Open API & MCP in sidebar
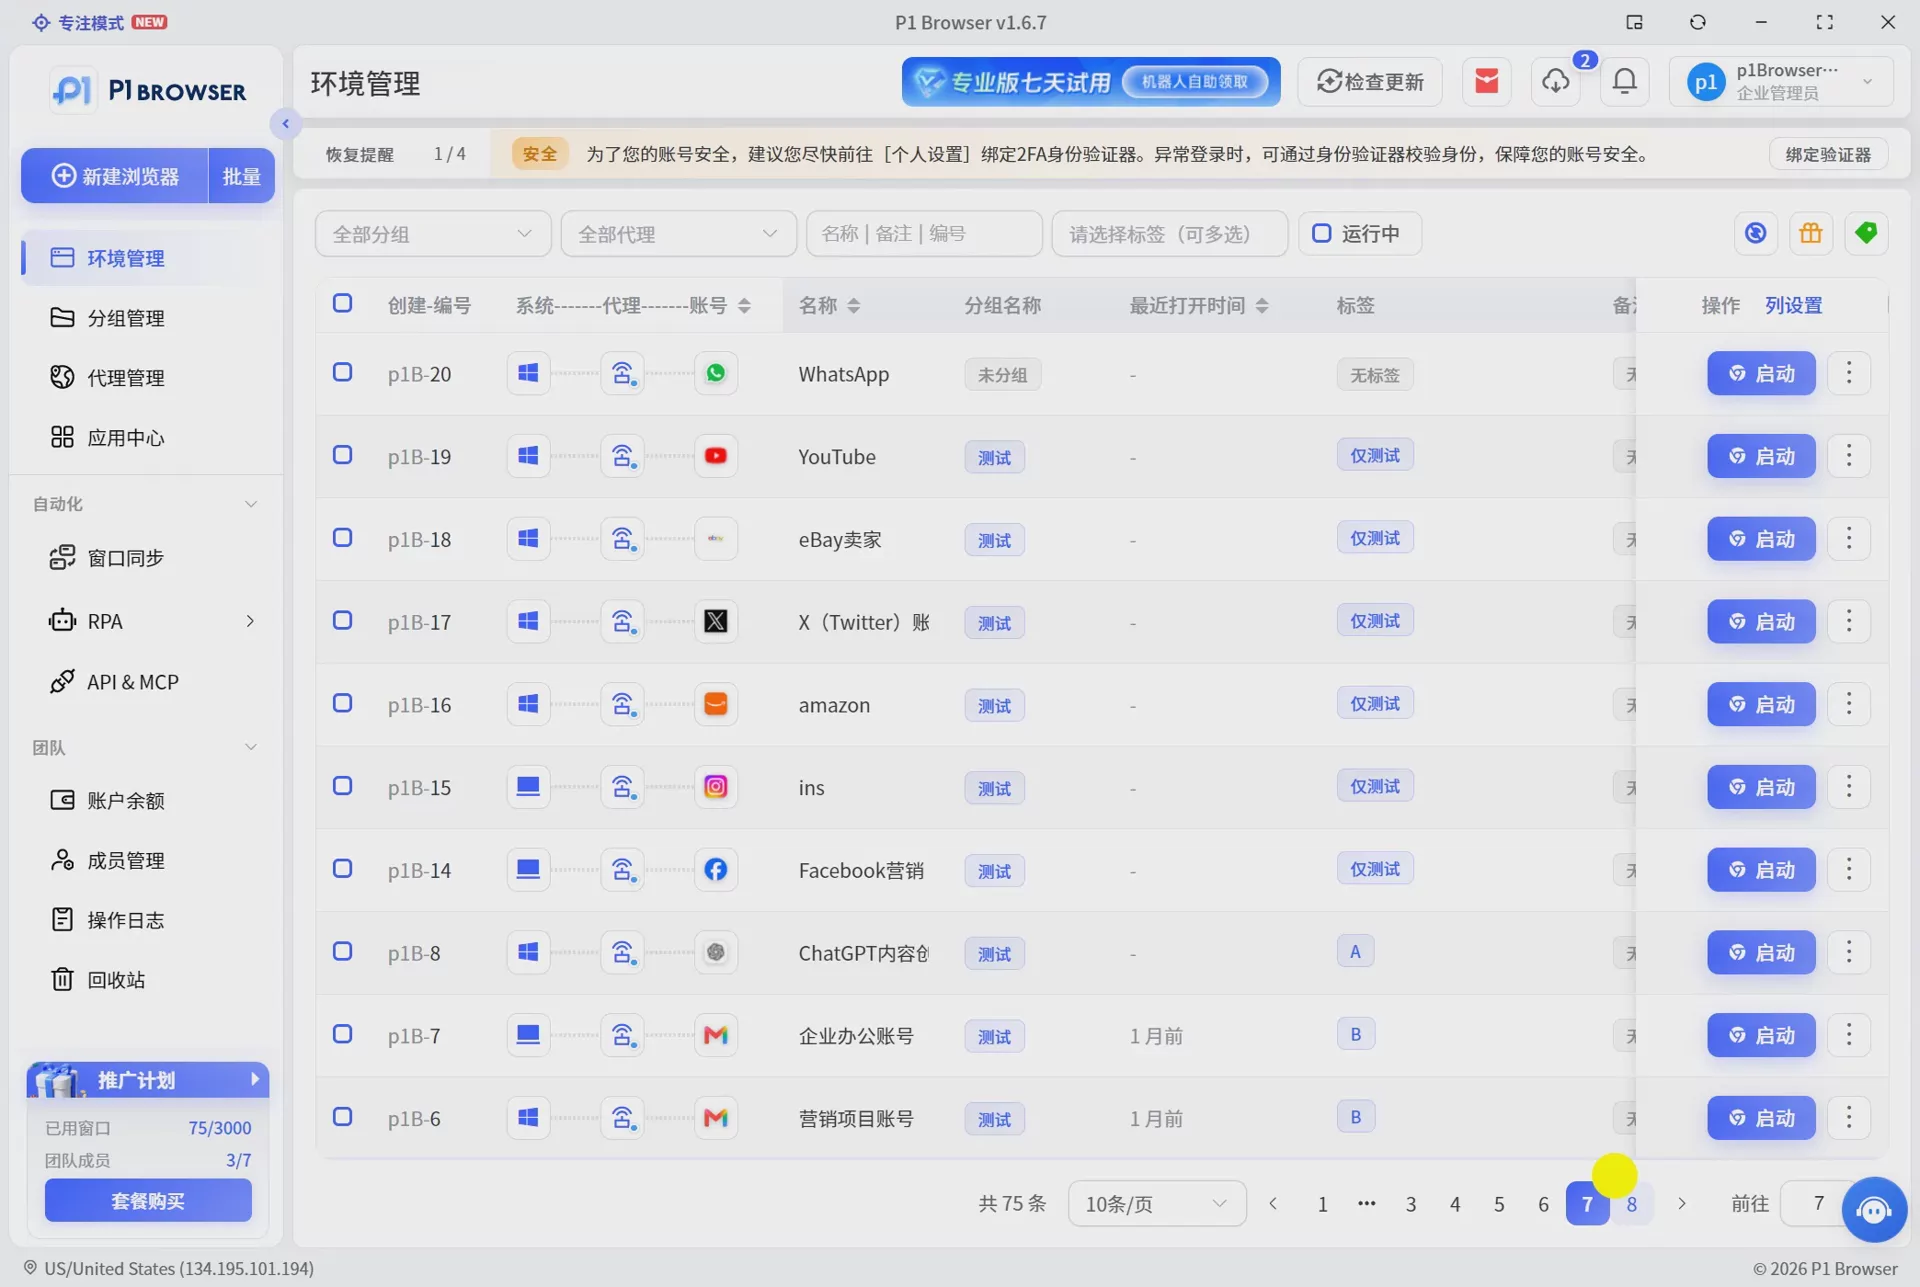 133,682
